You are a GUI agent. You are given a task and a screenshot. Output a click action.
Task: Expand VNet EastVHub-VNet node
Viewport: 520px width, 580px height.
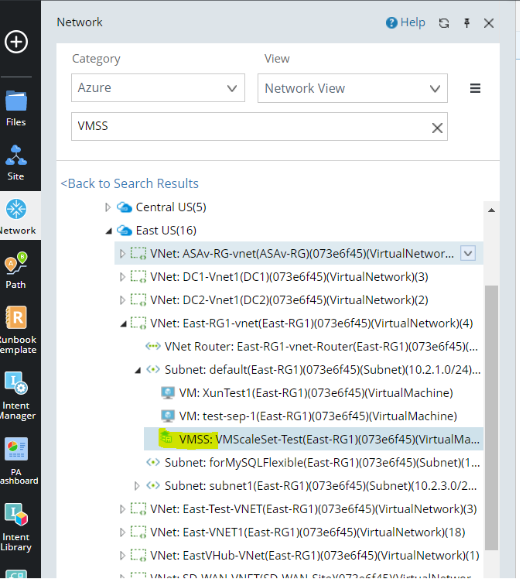coord(122,556)
